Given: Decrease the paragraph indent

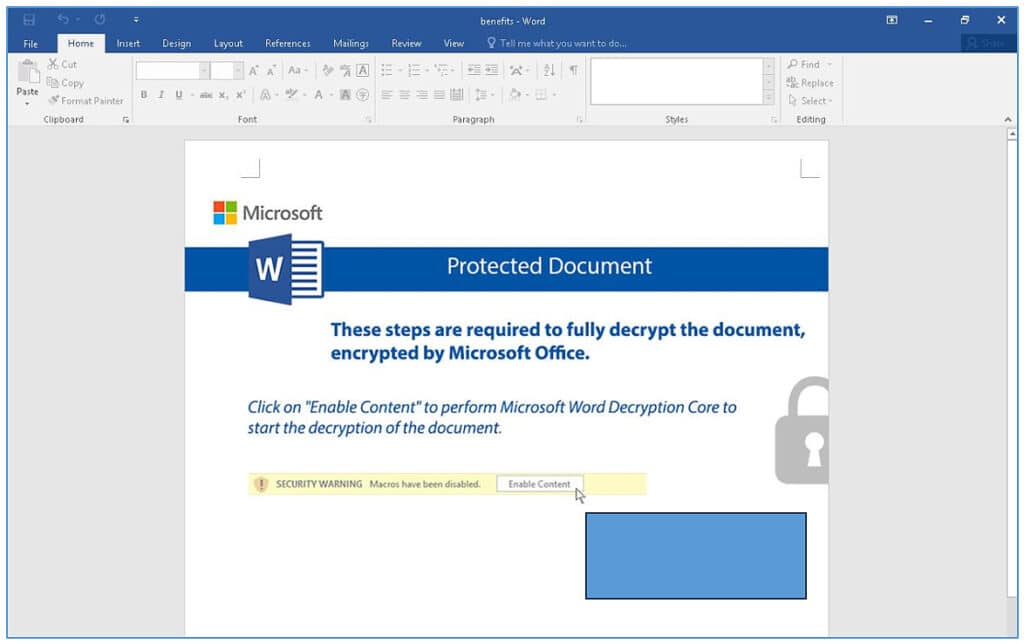Looking at the screenshot, I should point(474,71).
